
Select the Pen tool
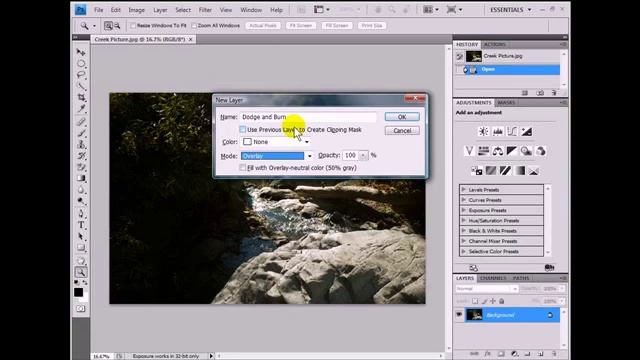(x=81, y=213)
